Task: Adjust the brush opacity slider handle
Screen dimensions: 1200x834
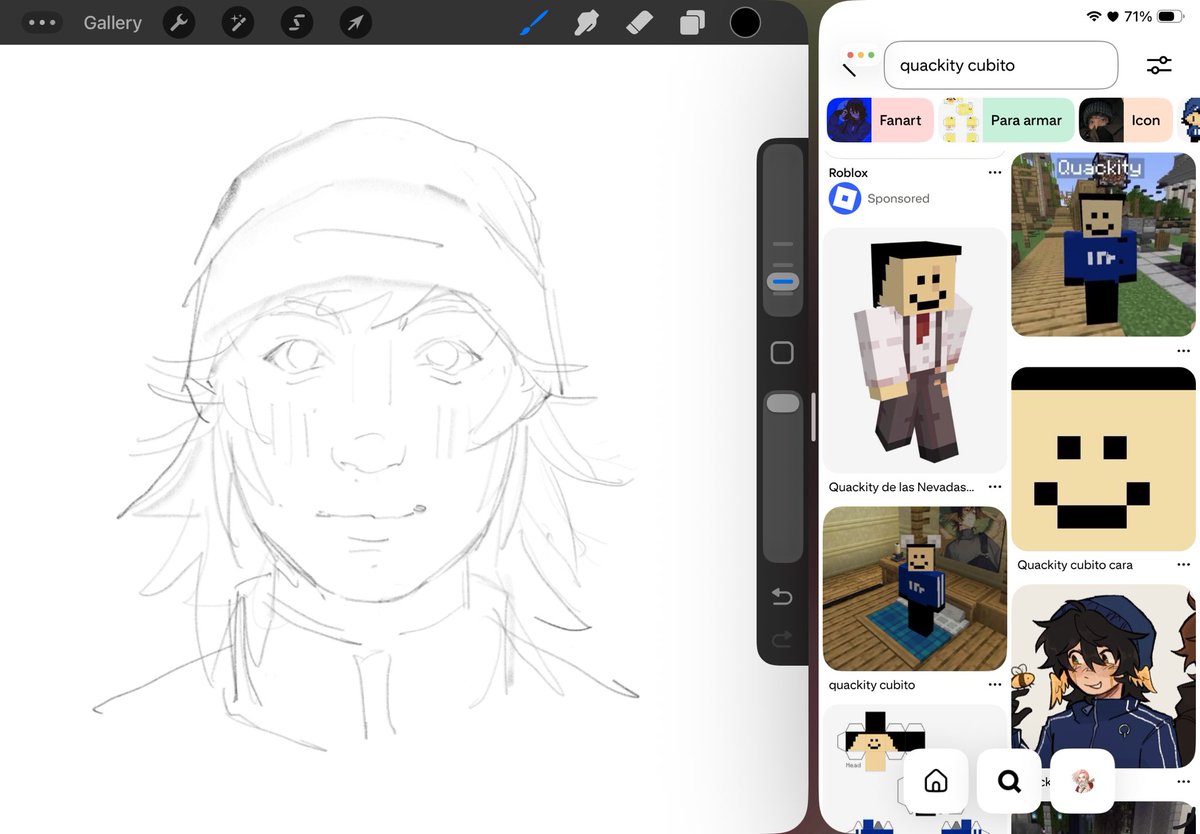Action: click(783, 403)
